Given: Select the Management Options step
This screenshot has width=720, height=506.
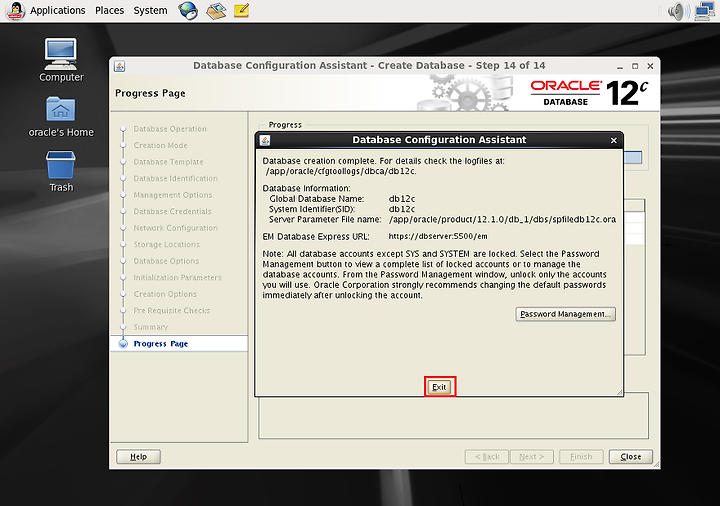Looking at the screenshot, I should point(173,195).
